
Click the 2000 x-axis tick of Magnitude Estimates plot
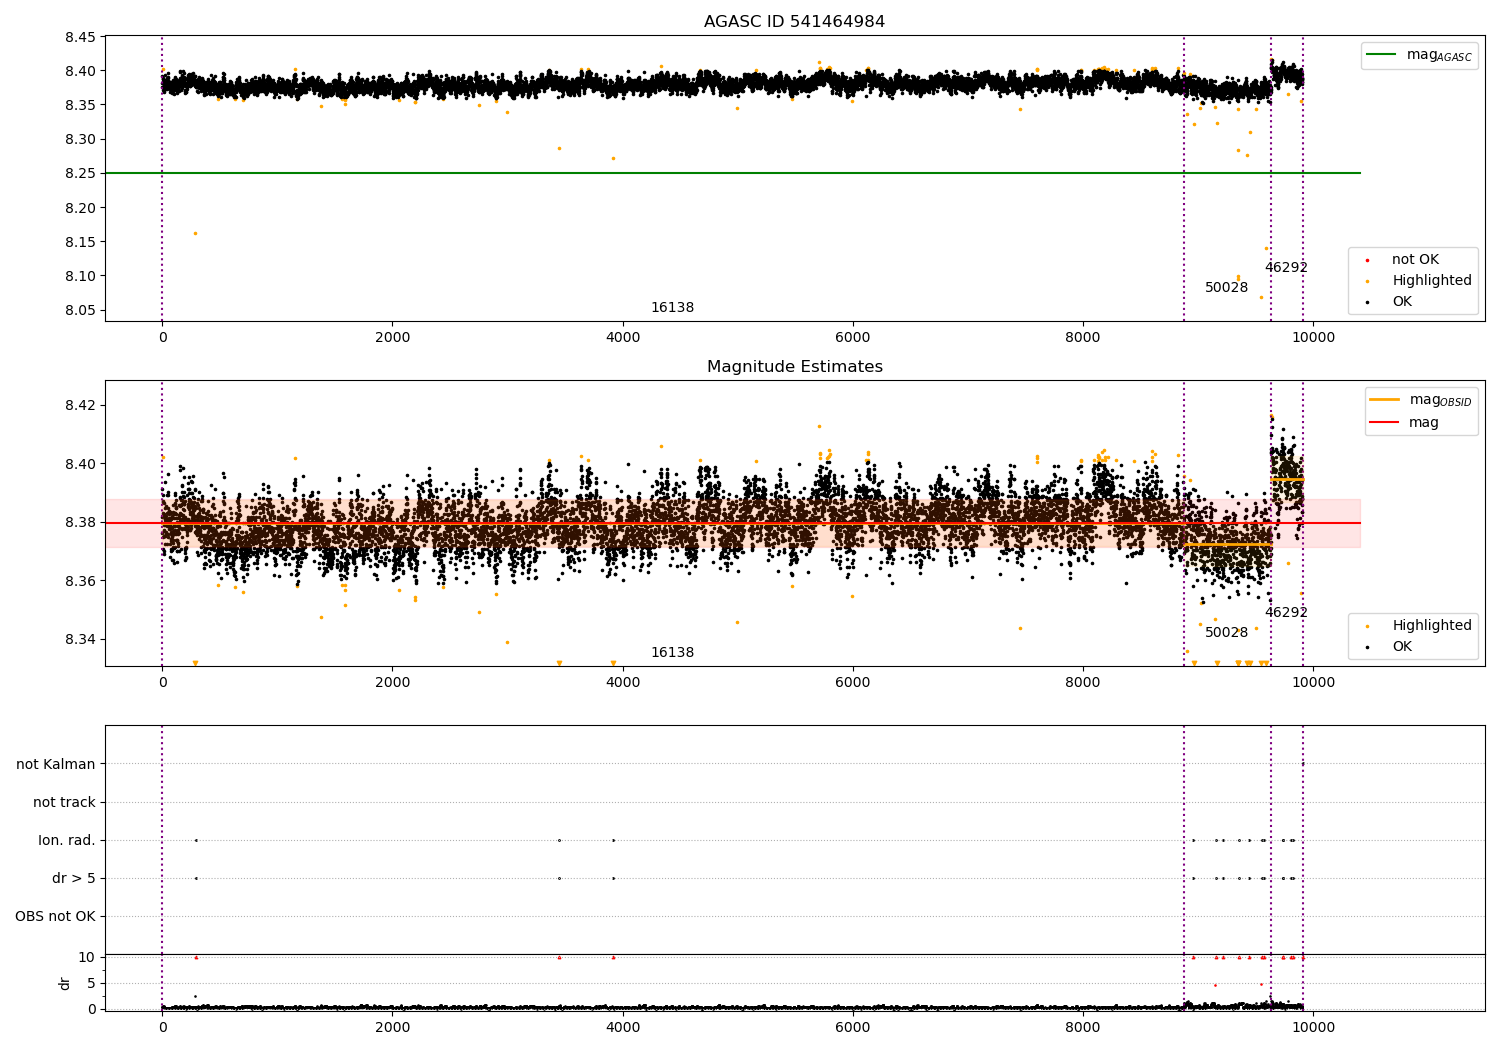(x=392, y=683)
